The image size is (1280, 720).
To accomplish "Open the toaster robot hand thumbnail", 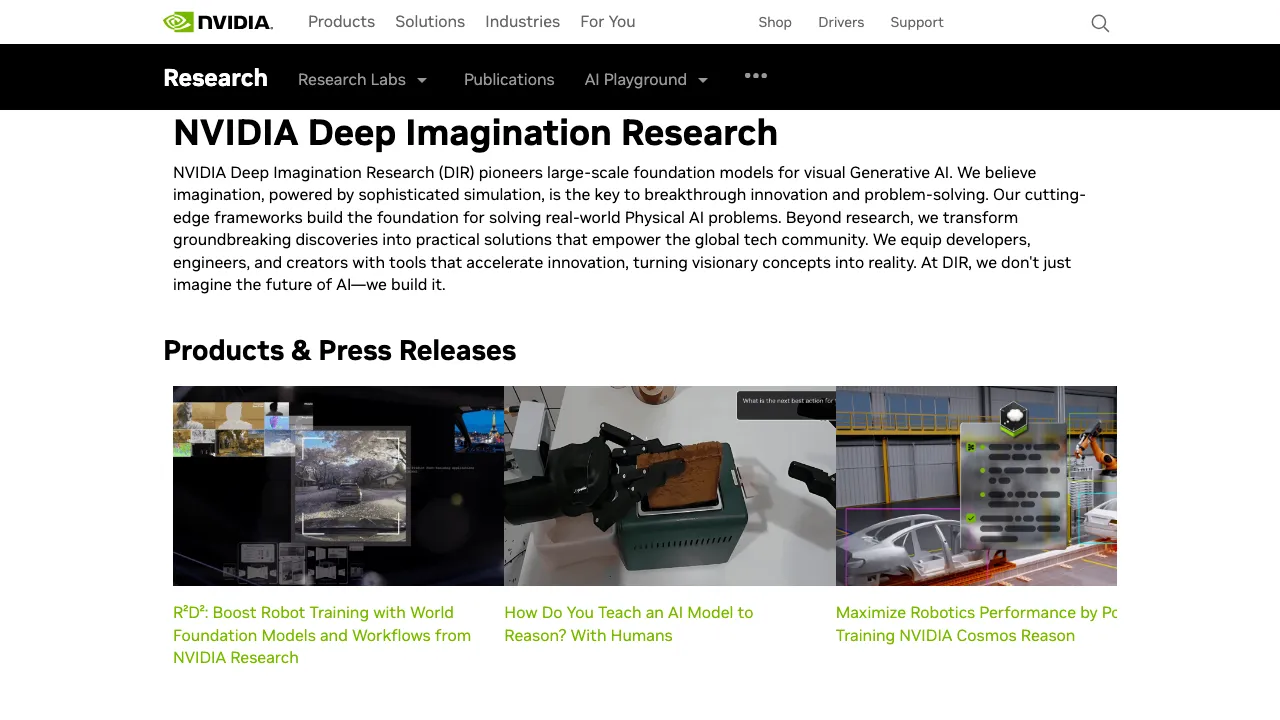I will coord(670,485).
